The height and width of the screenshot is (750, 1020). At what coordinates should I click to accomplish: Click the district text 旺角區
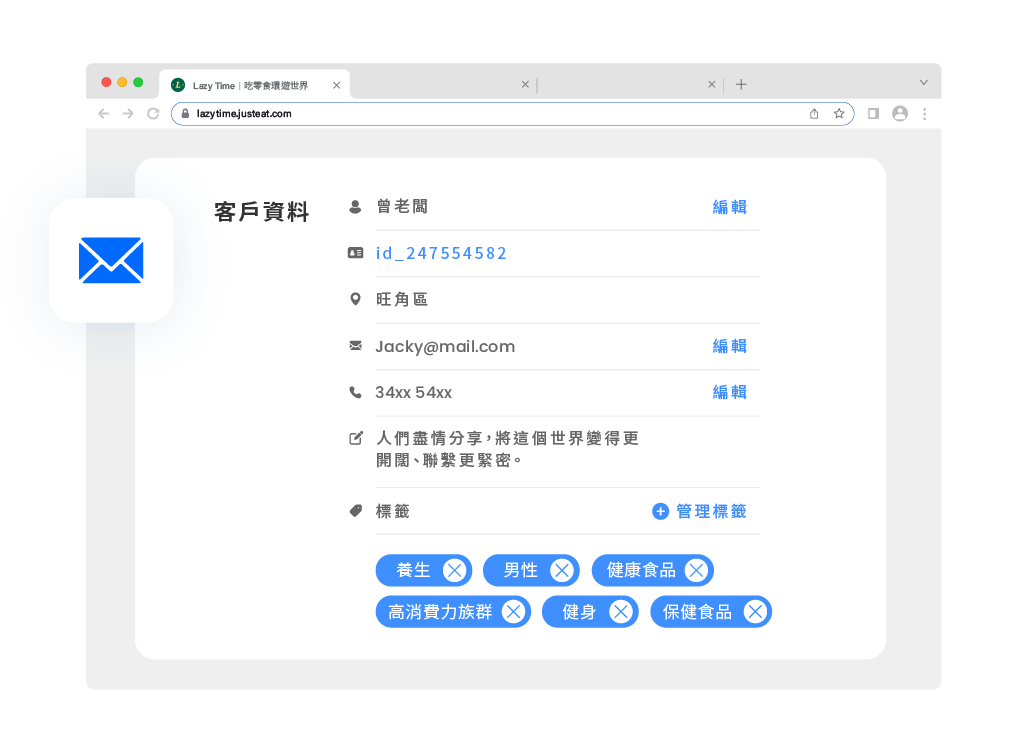402,299
